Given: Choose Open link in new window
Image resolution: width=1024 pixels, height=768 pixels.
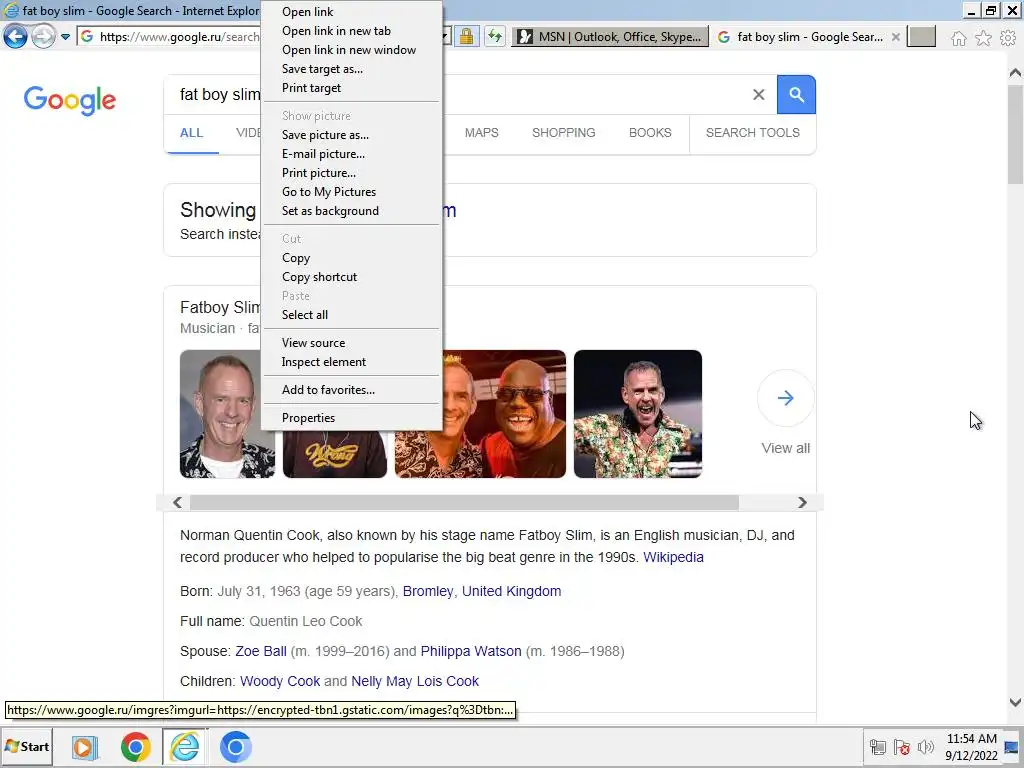Looking at the screenshot, I should click(x=351, y=50).
